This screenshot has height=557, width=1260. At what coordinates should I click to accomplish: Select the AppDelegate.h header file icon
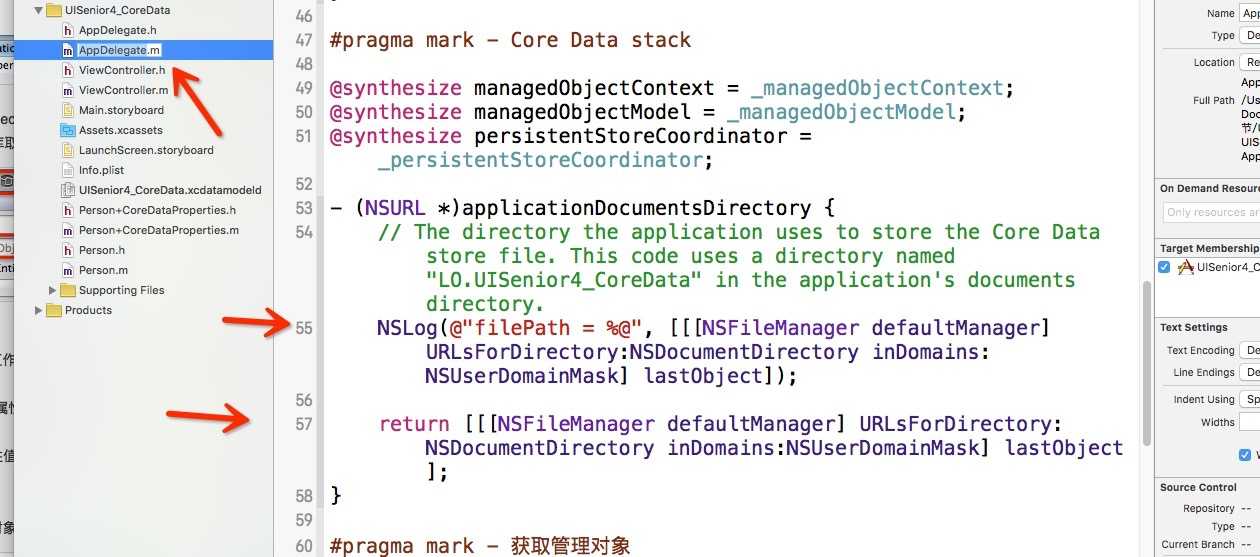tap(68, 30)
